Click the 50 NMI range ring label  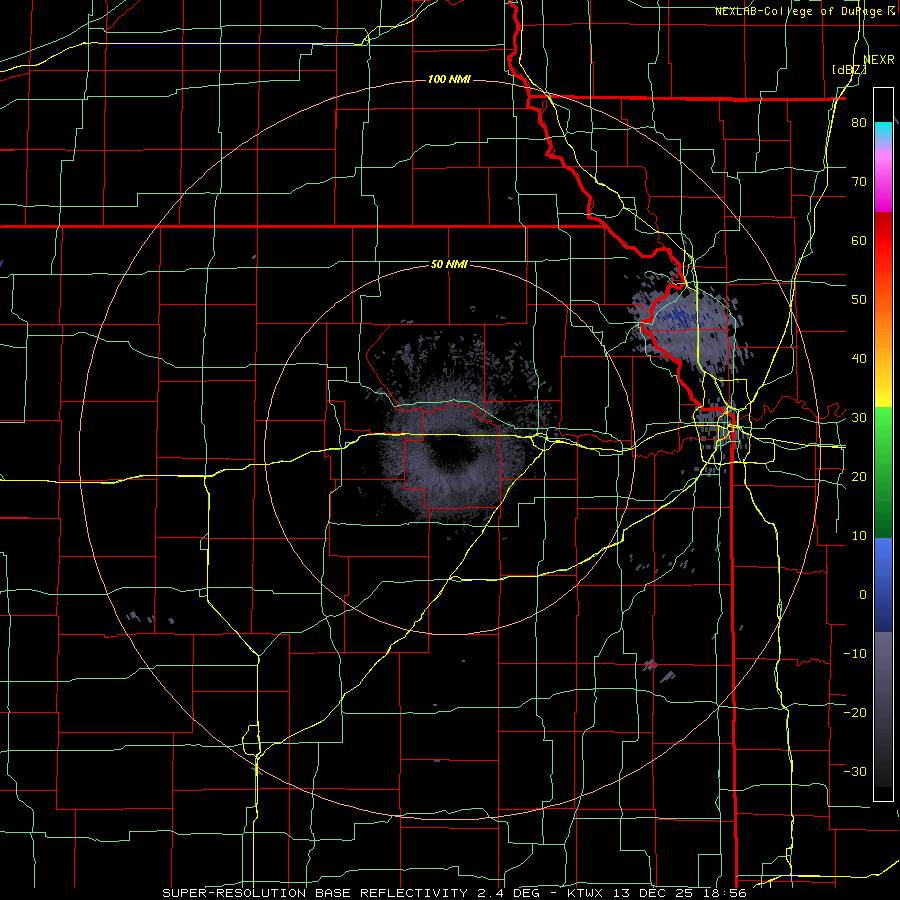coord(449,264)
